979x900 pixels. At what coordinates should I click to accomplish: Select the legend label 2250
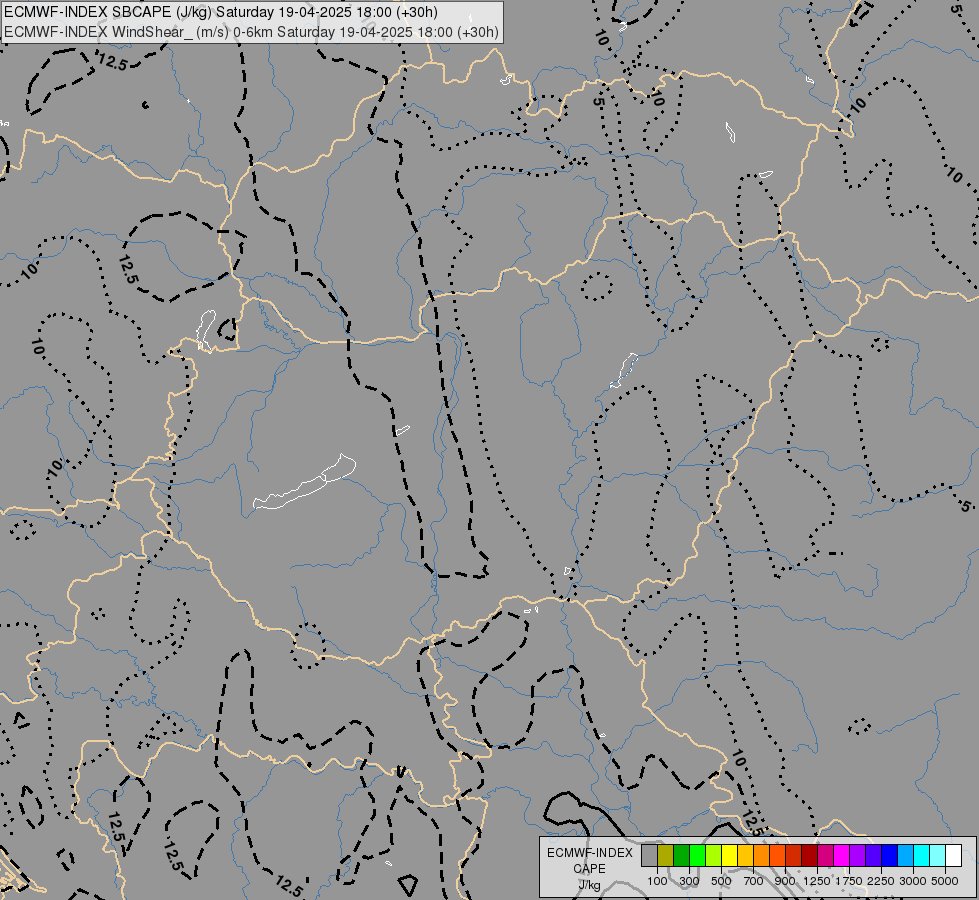[x=881, y=881]
